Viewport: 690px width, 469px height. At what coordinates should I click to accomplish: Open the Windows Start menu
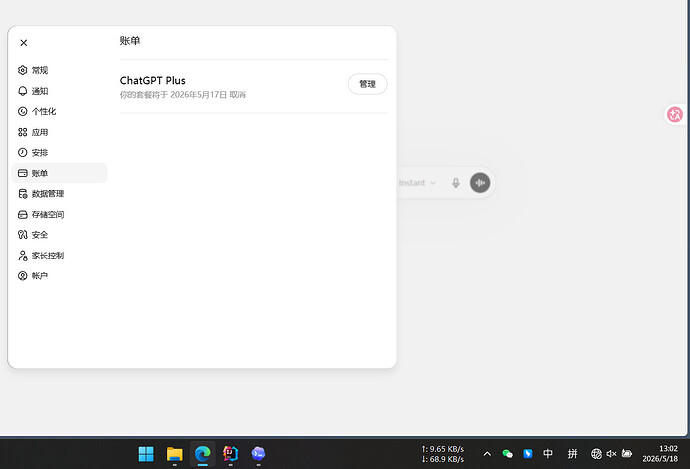[x=146, y=454]
